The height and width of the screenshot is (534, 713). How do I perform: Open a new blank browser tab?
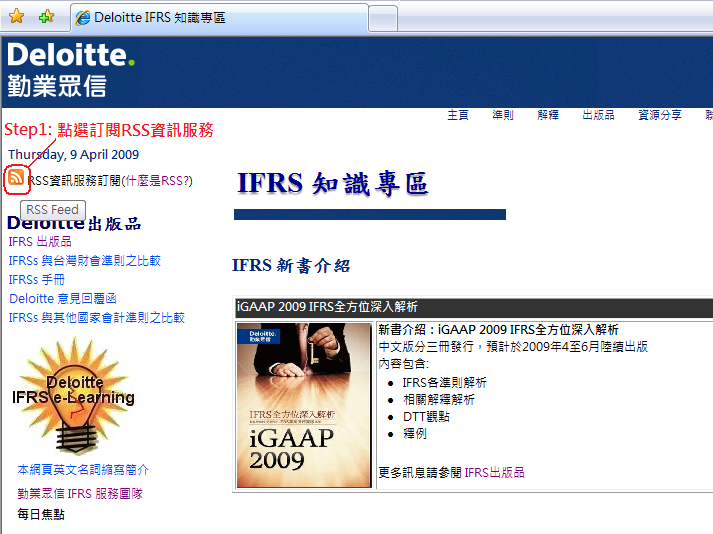pyautogui.click(x=382, y=18)
